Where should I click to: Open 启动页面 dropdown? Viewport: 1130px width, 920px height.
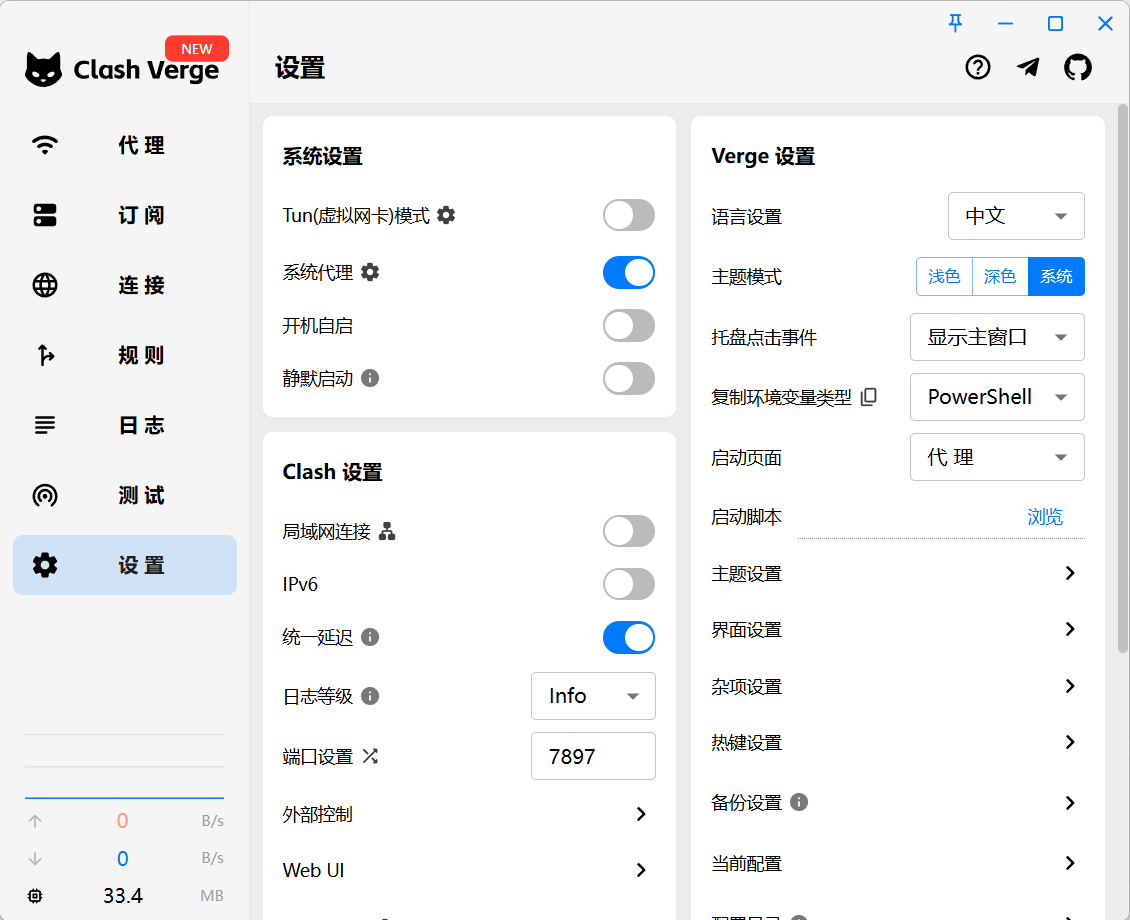[997, 457]
